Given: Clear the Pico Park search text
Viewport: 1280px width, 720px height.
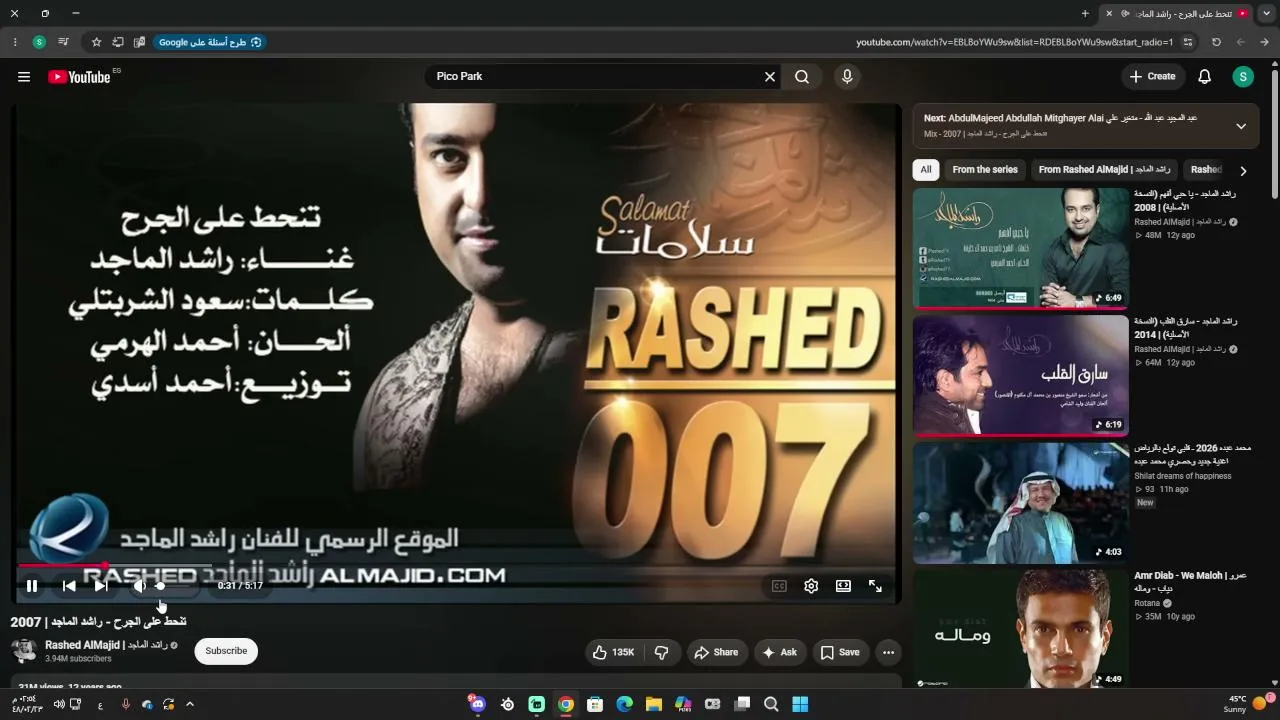Looking at the screenshot, I should pos(770,77).
